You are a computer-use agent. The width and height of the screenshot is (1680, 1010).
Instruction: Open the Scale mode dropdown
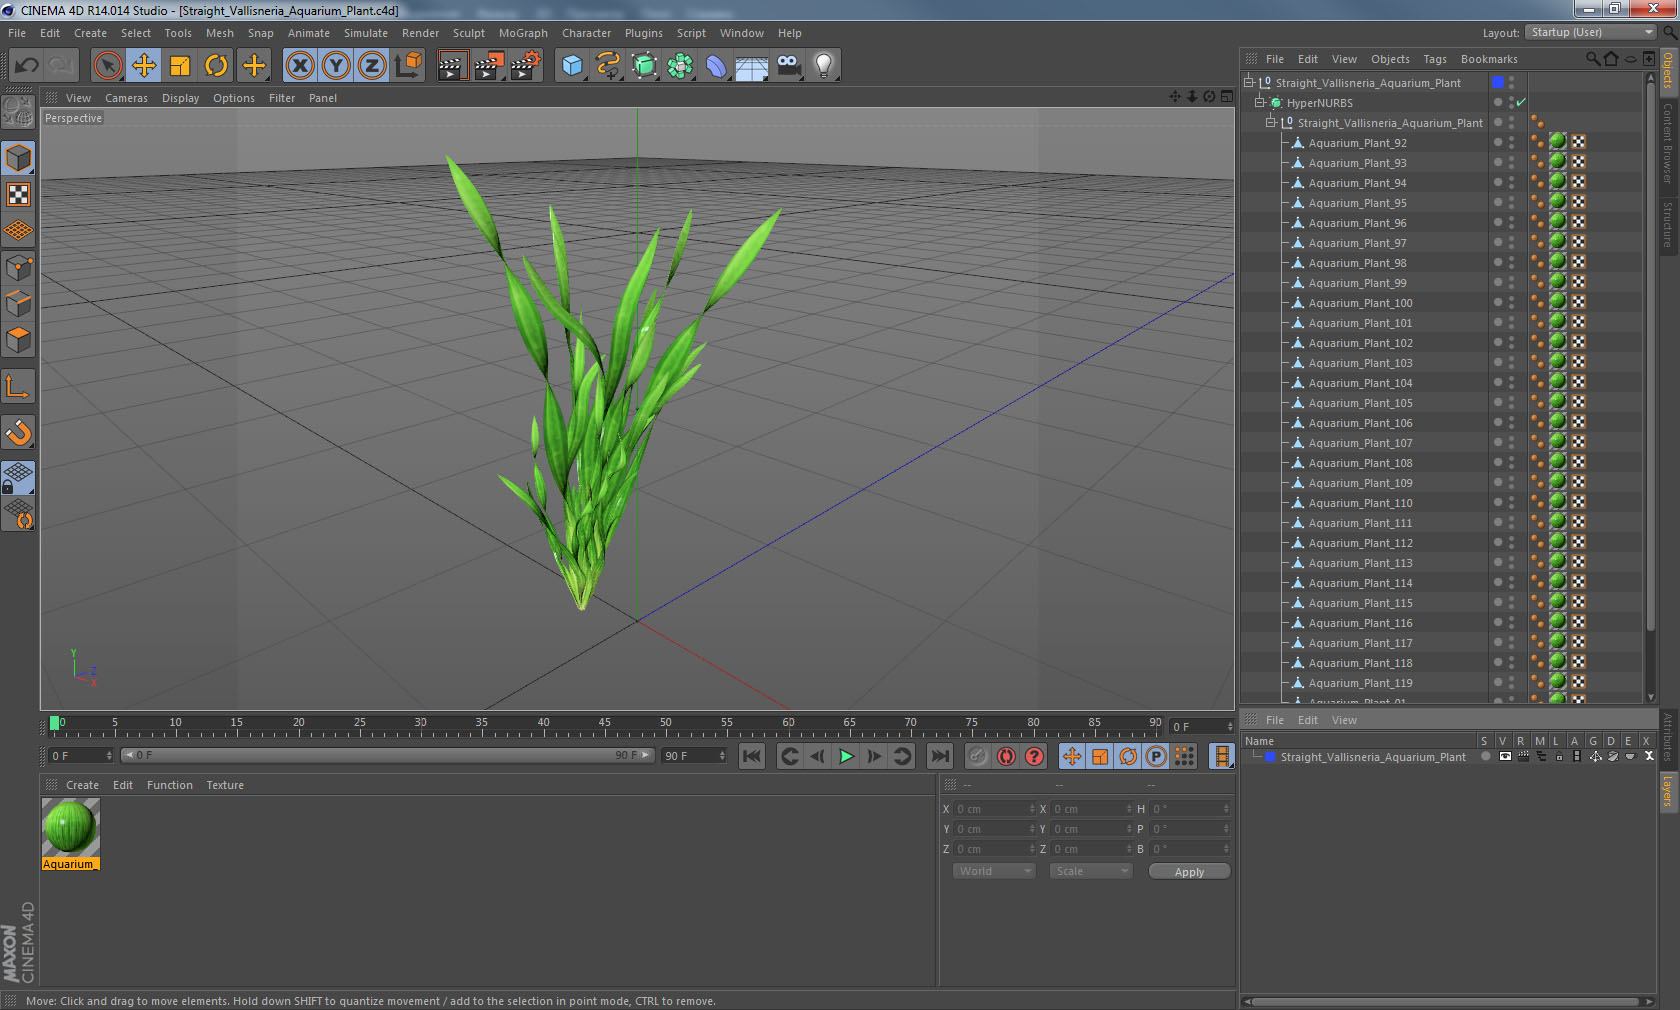pos(1091,871)
